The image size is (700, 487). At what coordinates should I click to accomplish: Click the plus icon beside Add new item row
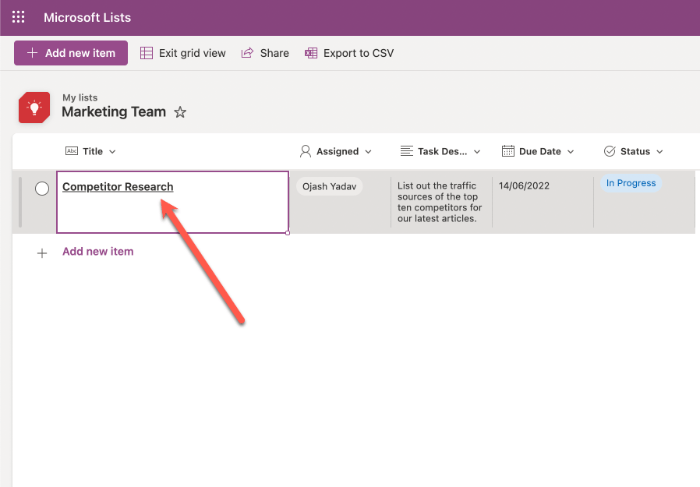(42, 253)
